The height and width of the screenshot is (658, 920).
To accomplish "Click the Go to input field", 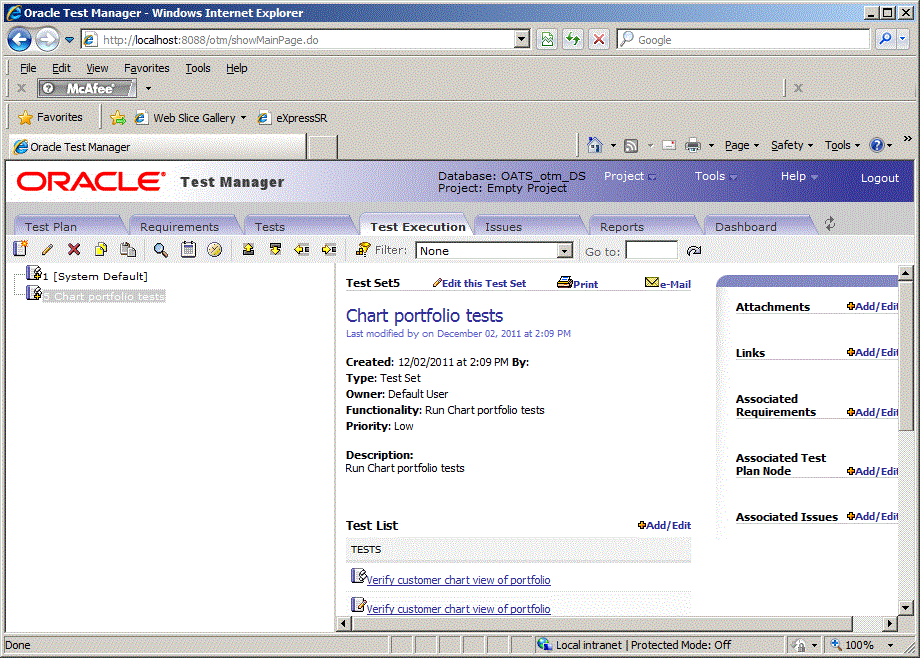I will [651, 251].
